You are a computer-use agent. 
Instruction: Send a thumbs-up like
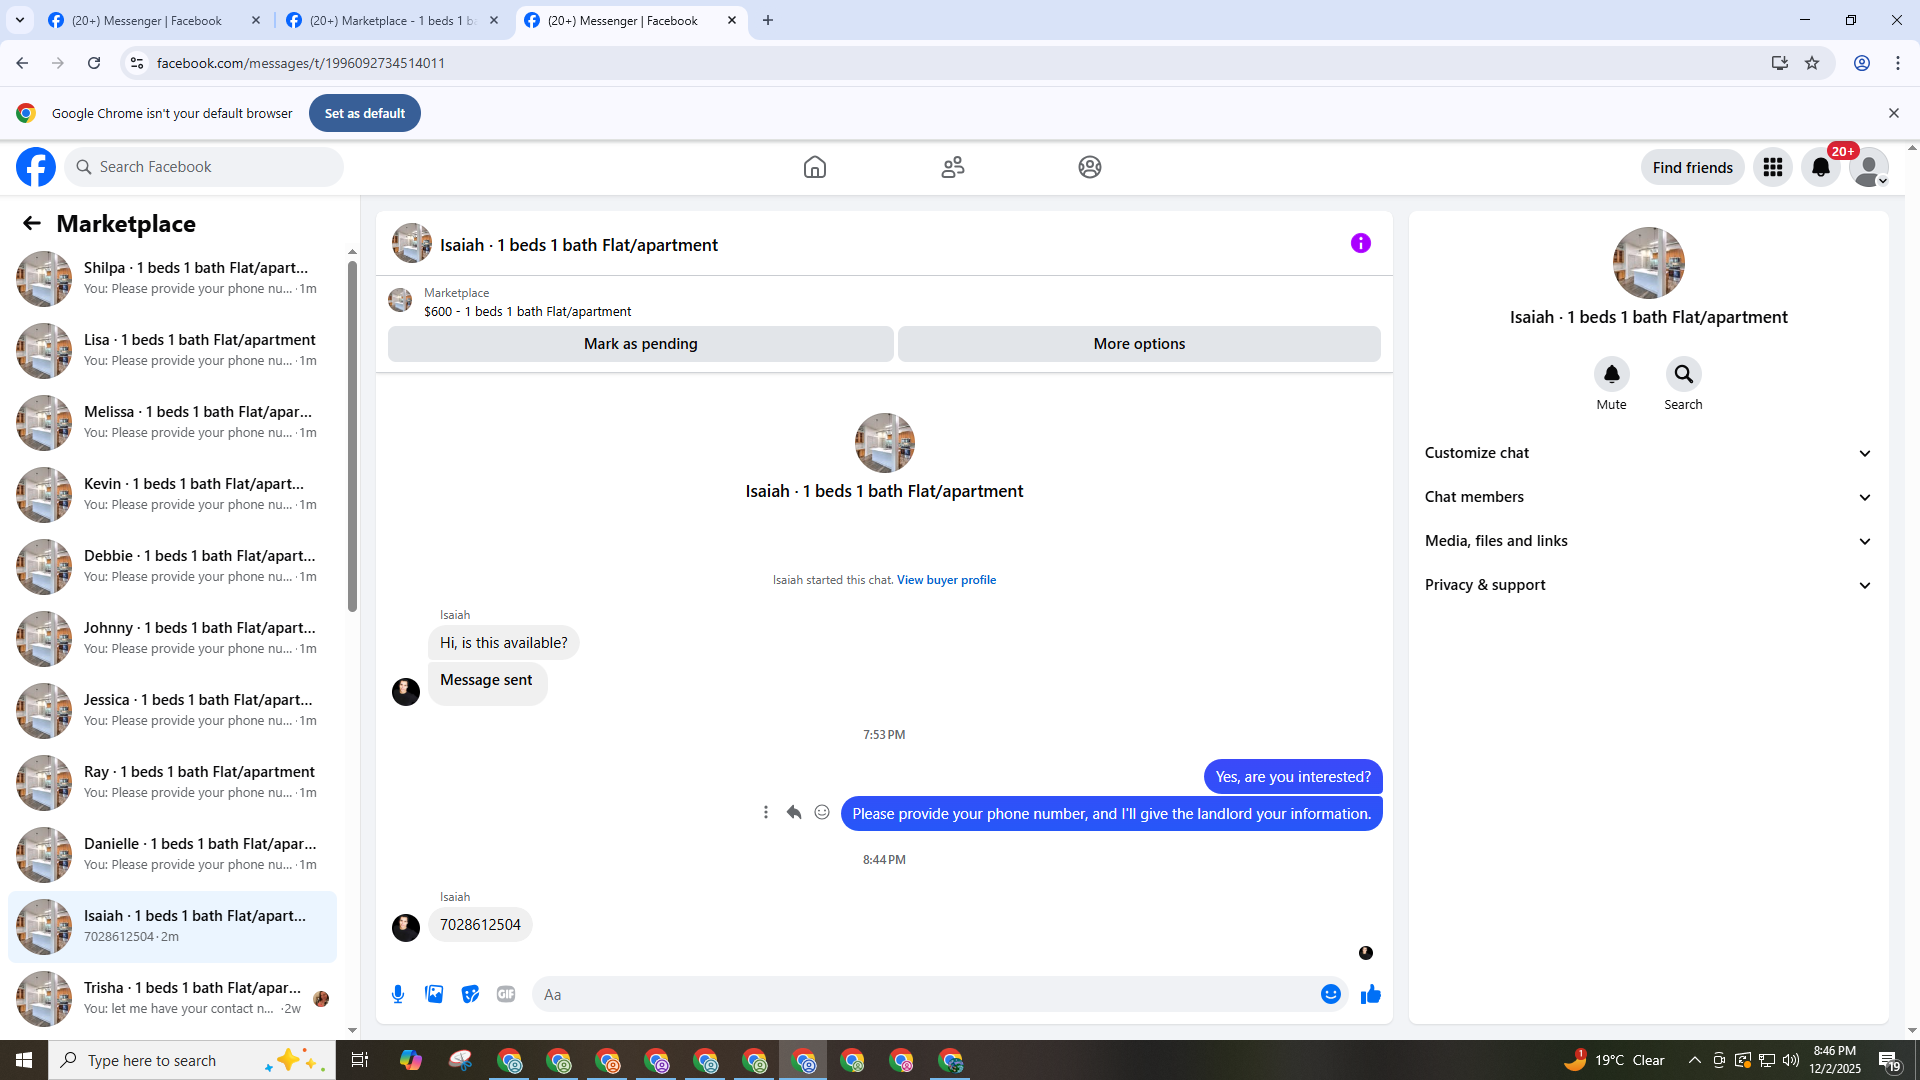1370,994
